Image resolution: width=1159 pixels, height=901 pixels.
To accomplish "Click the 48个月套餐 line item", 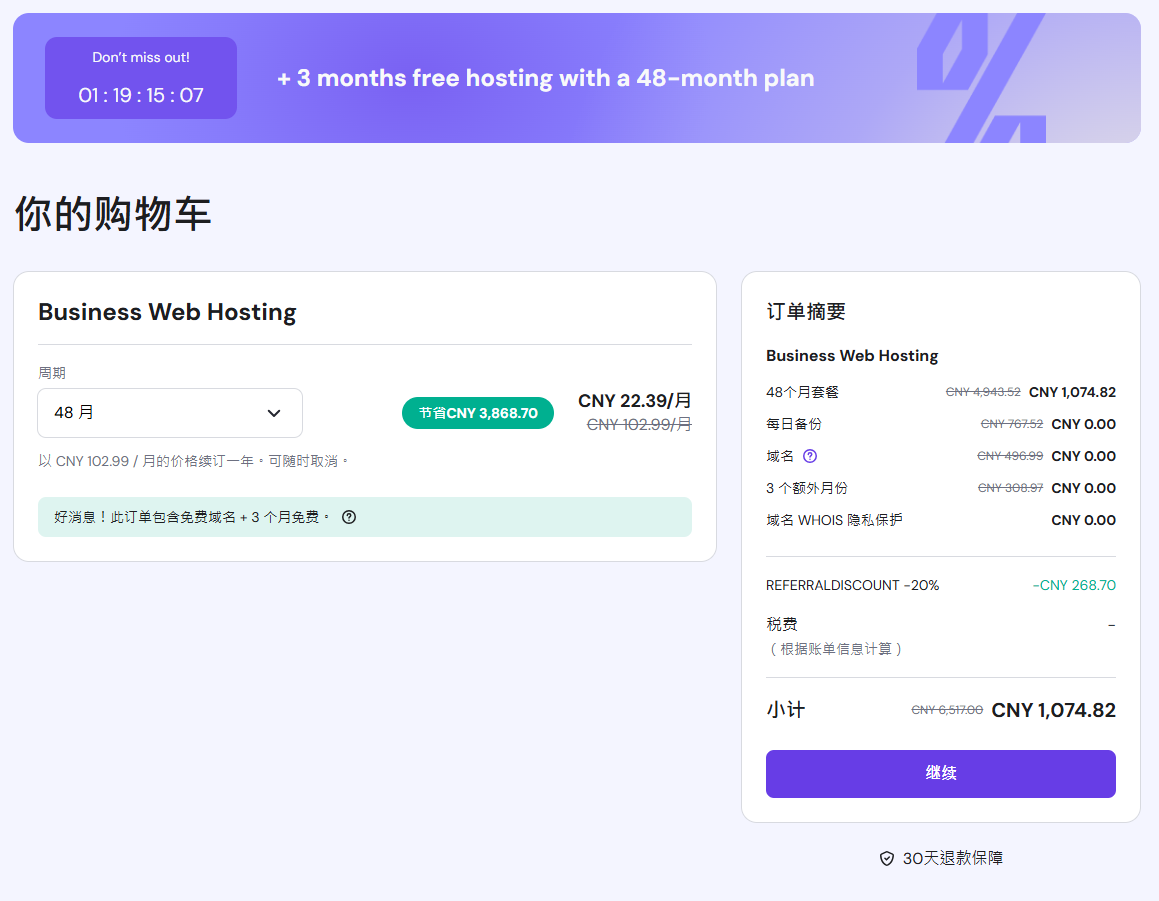I will coord(803,392).
